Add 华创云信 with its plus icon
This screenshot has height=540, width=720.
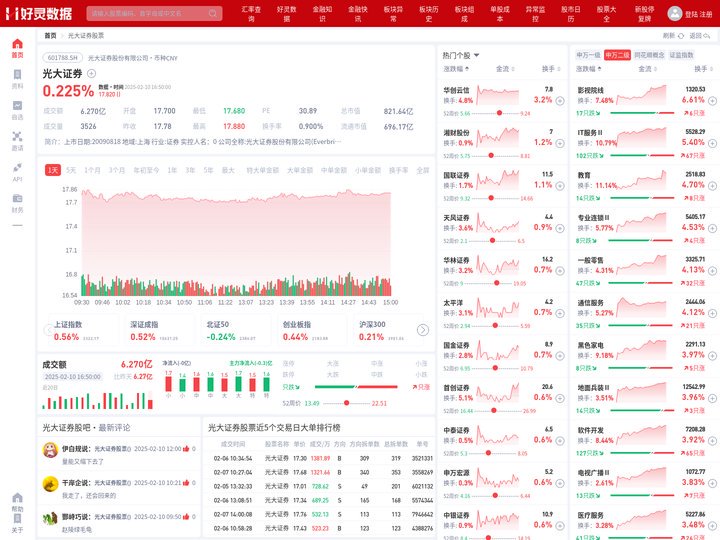tap(560, 101)
